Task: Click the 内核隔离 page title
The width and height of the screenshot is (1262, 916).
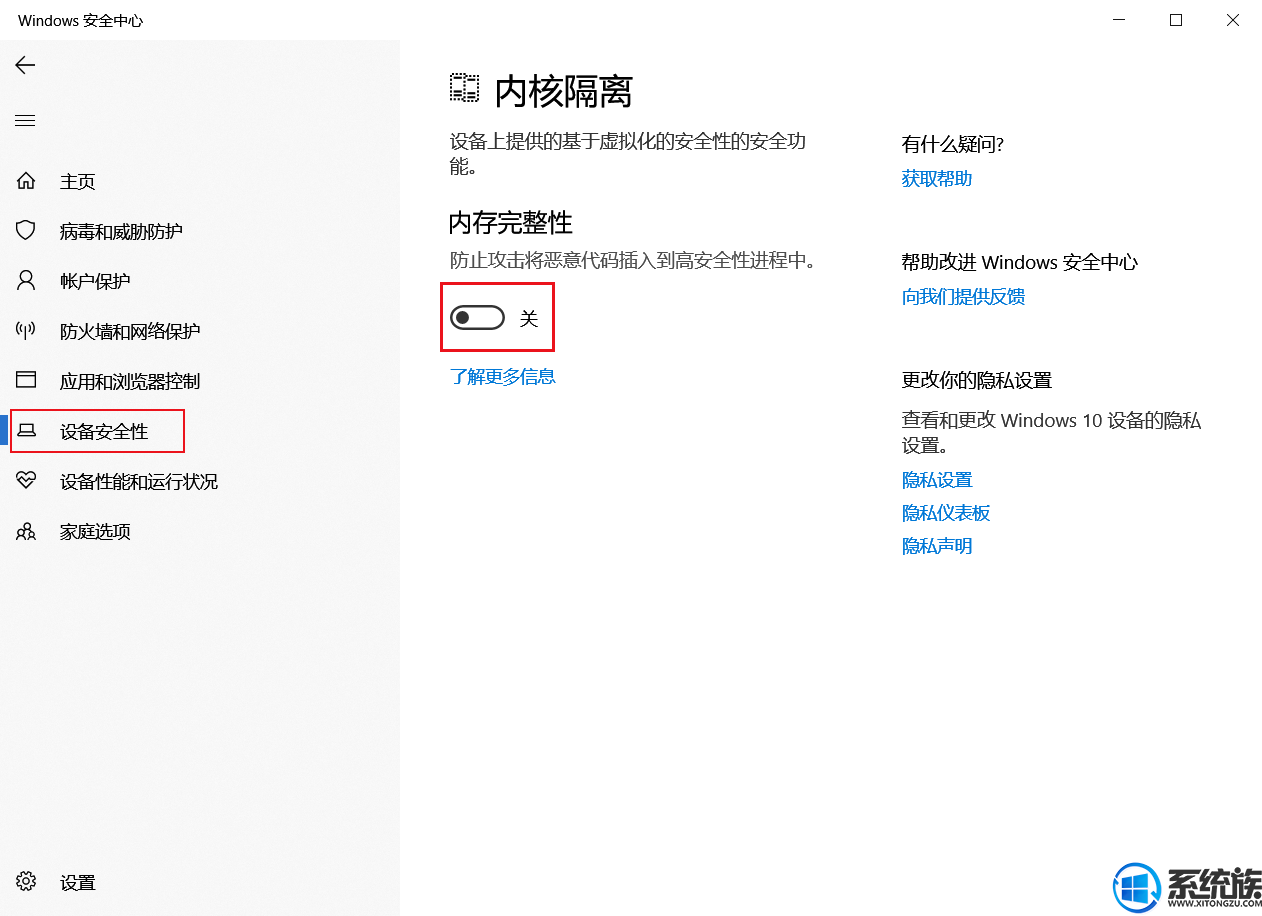Action: coord(564,91)
